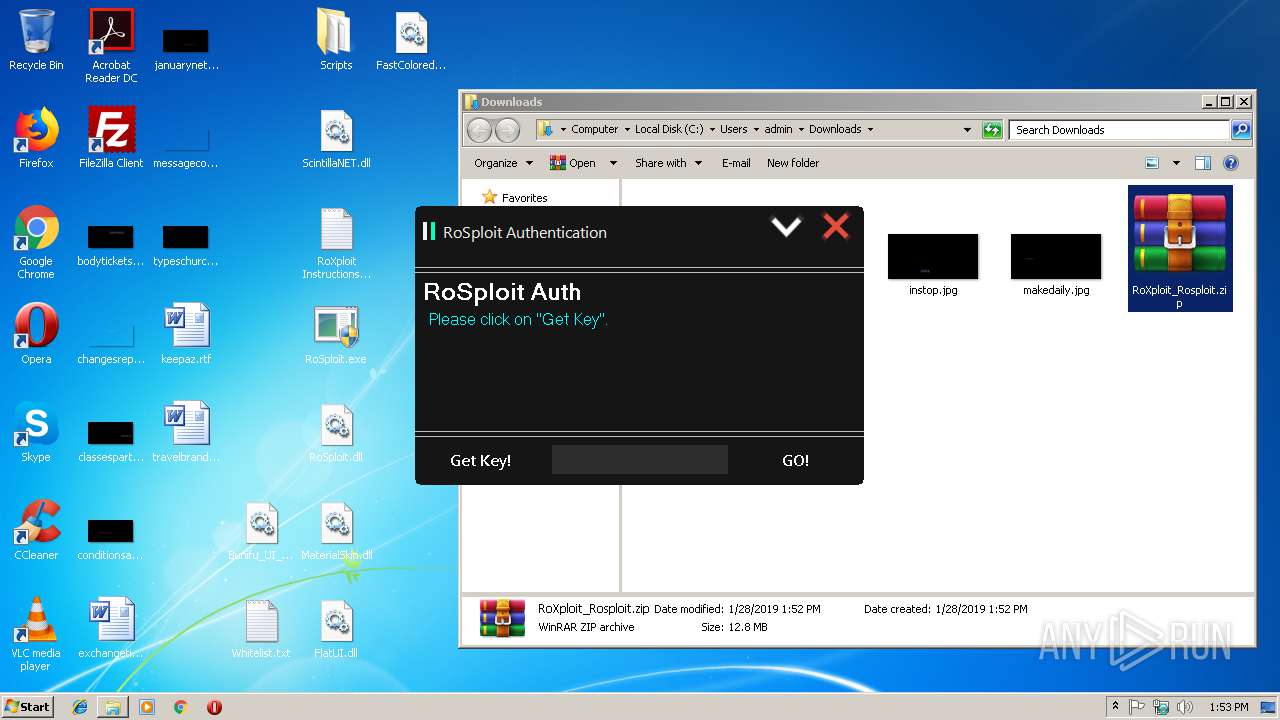
Task: Select RoXploit Instructions text file
Action: [336, 242]
